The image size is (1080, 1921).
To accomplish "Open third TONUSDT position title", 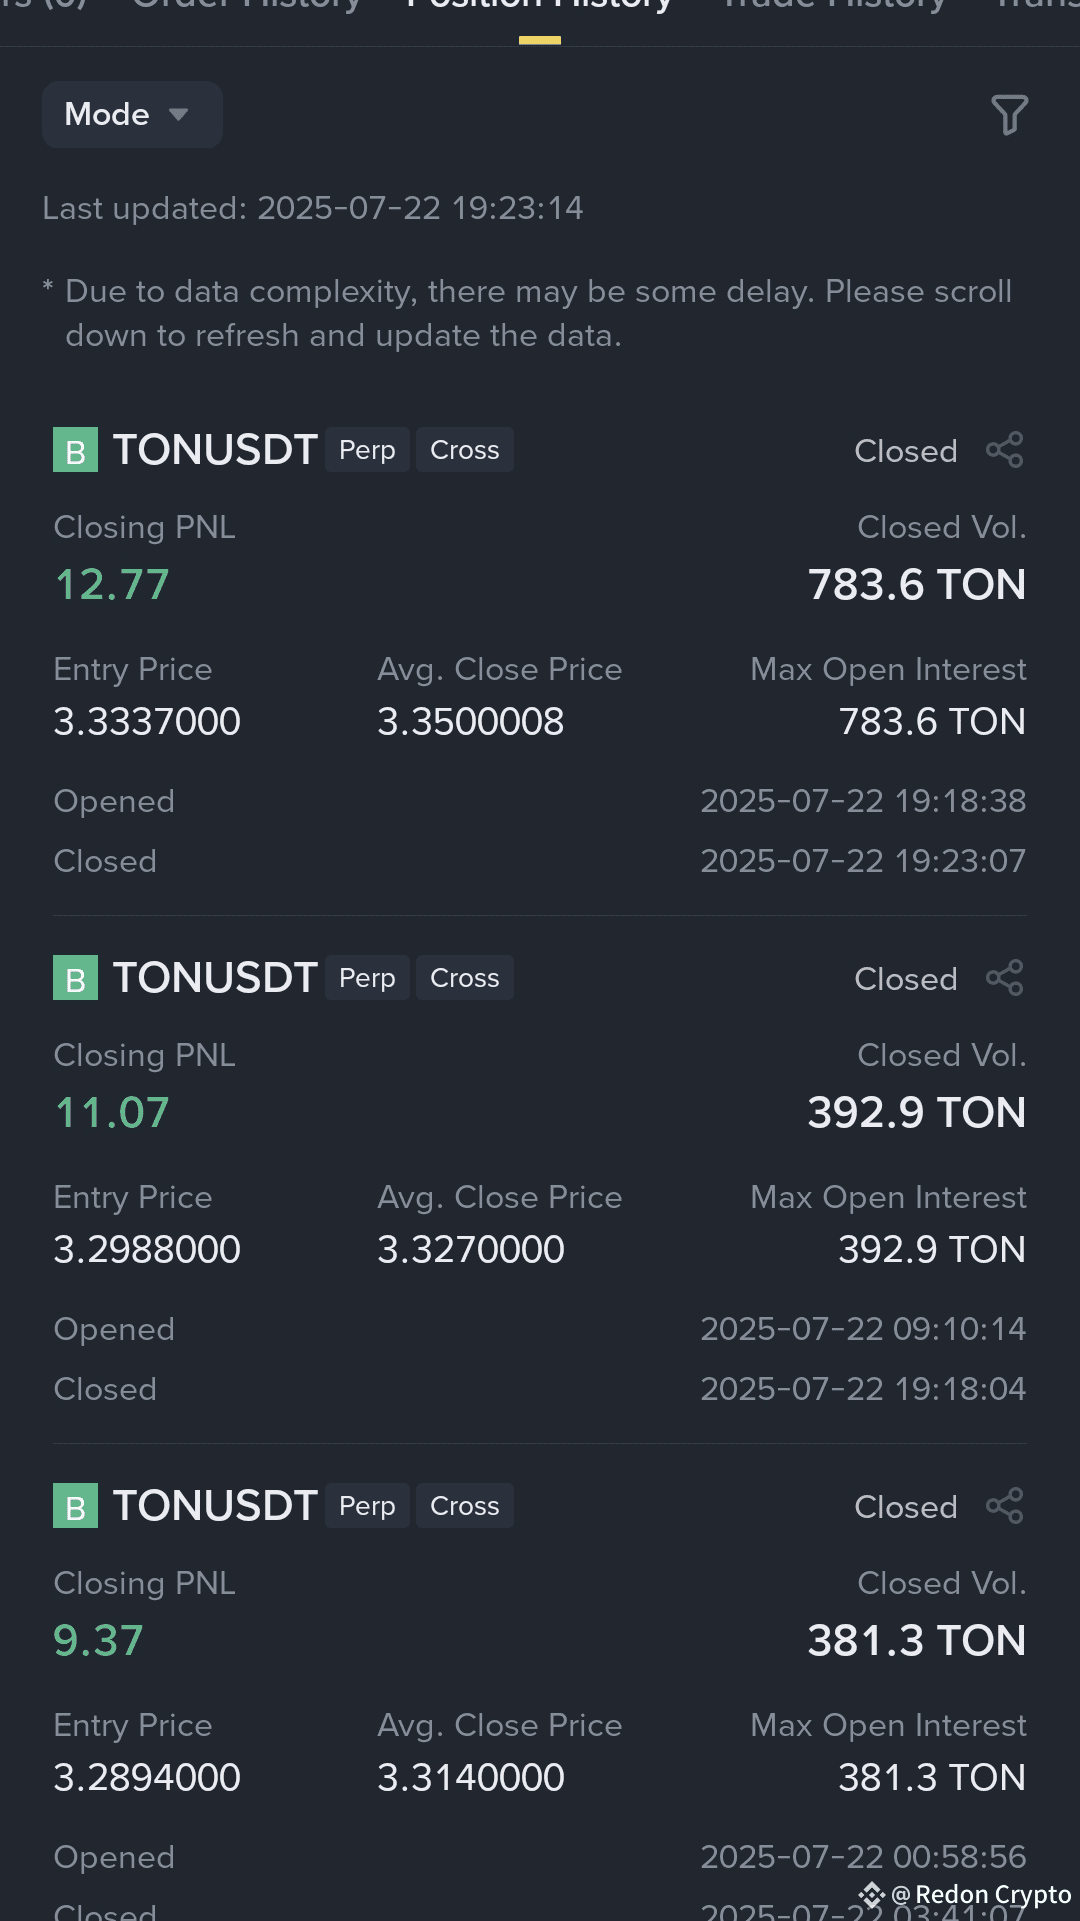I will [x=215, y=1506].
